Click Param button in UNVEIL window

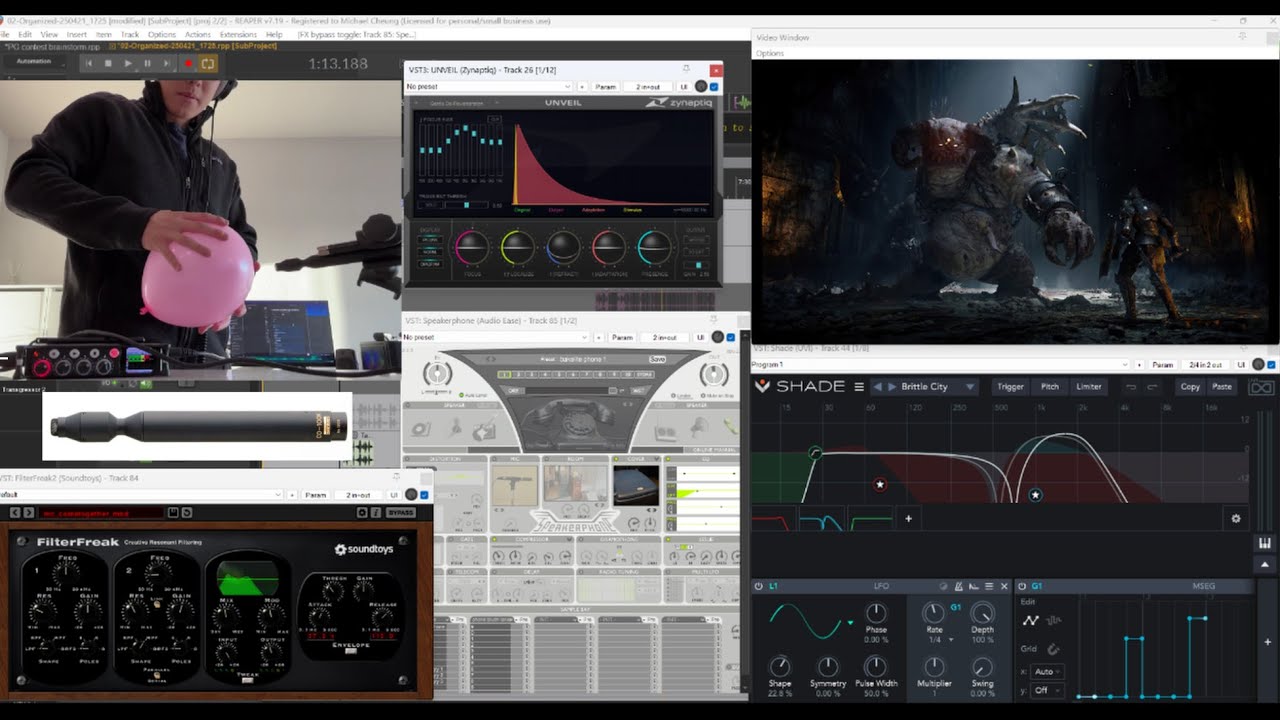coord(606,87)
